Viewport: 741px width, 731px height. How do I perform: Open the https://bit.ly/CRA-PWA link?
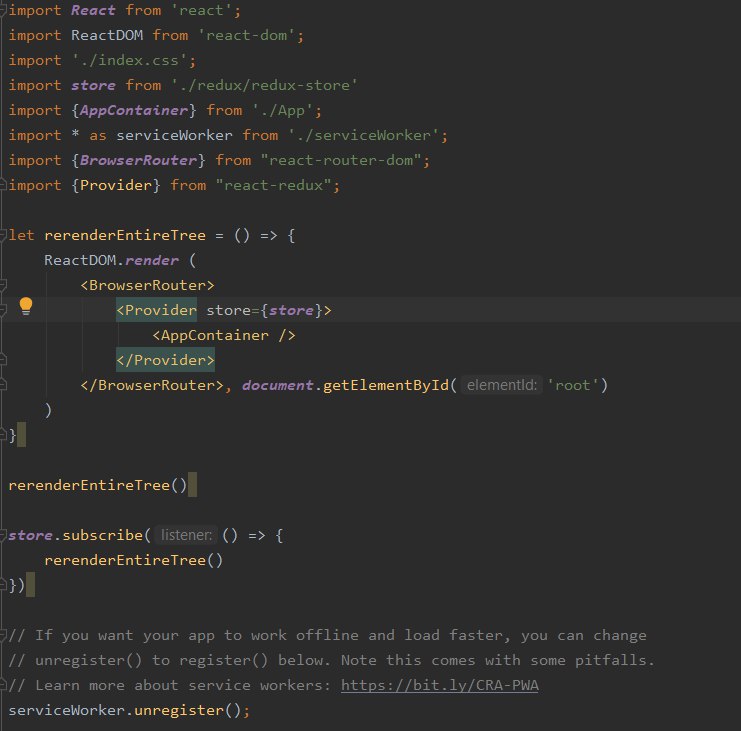439,685
